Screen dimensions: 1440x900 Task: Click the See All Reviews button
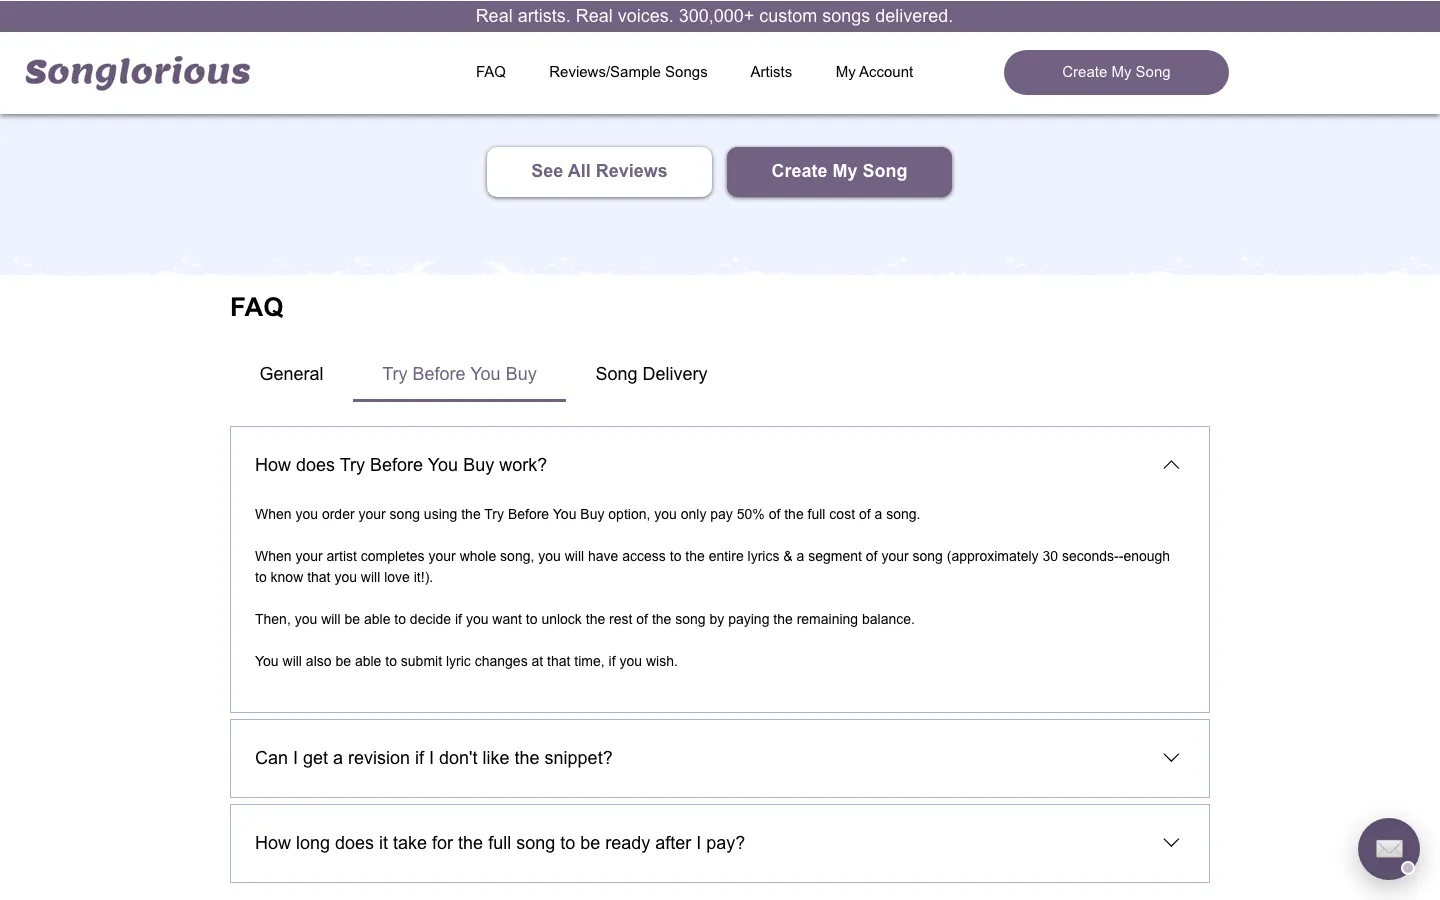tap(599, 171)
